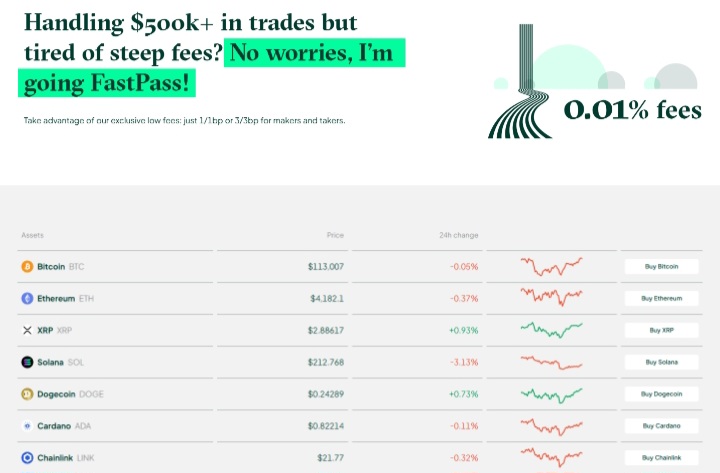Click the FastPass striped road illustration
This screenshot has width=720, height=473.
pos(520,81)
